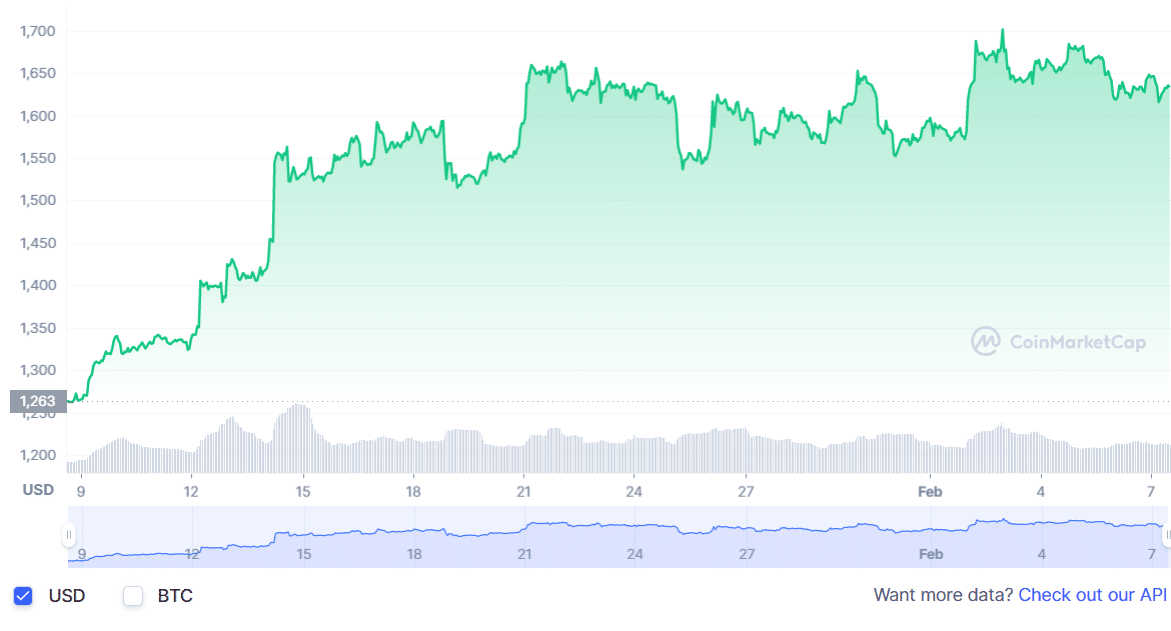Click the CoinMarketCap watermark text
Screen dimensions: 1171x631
1078,342
